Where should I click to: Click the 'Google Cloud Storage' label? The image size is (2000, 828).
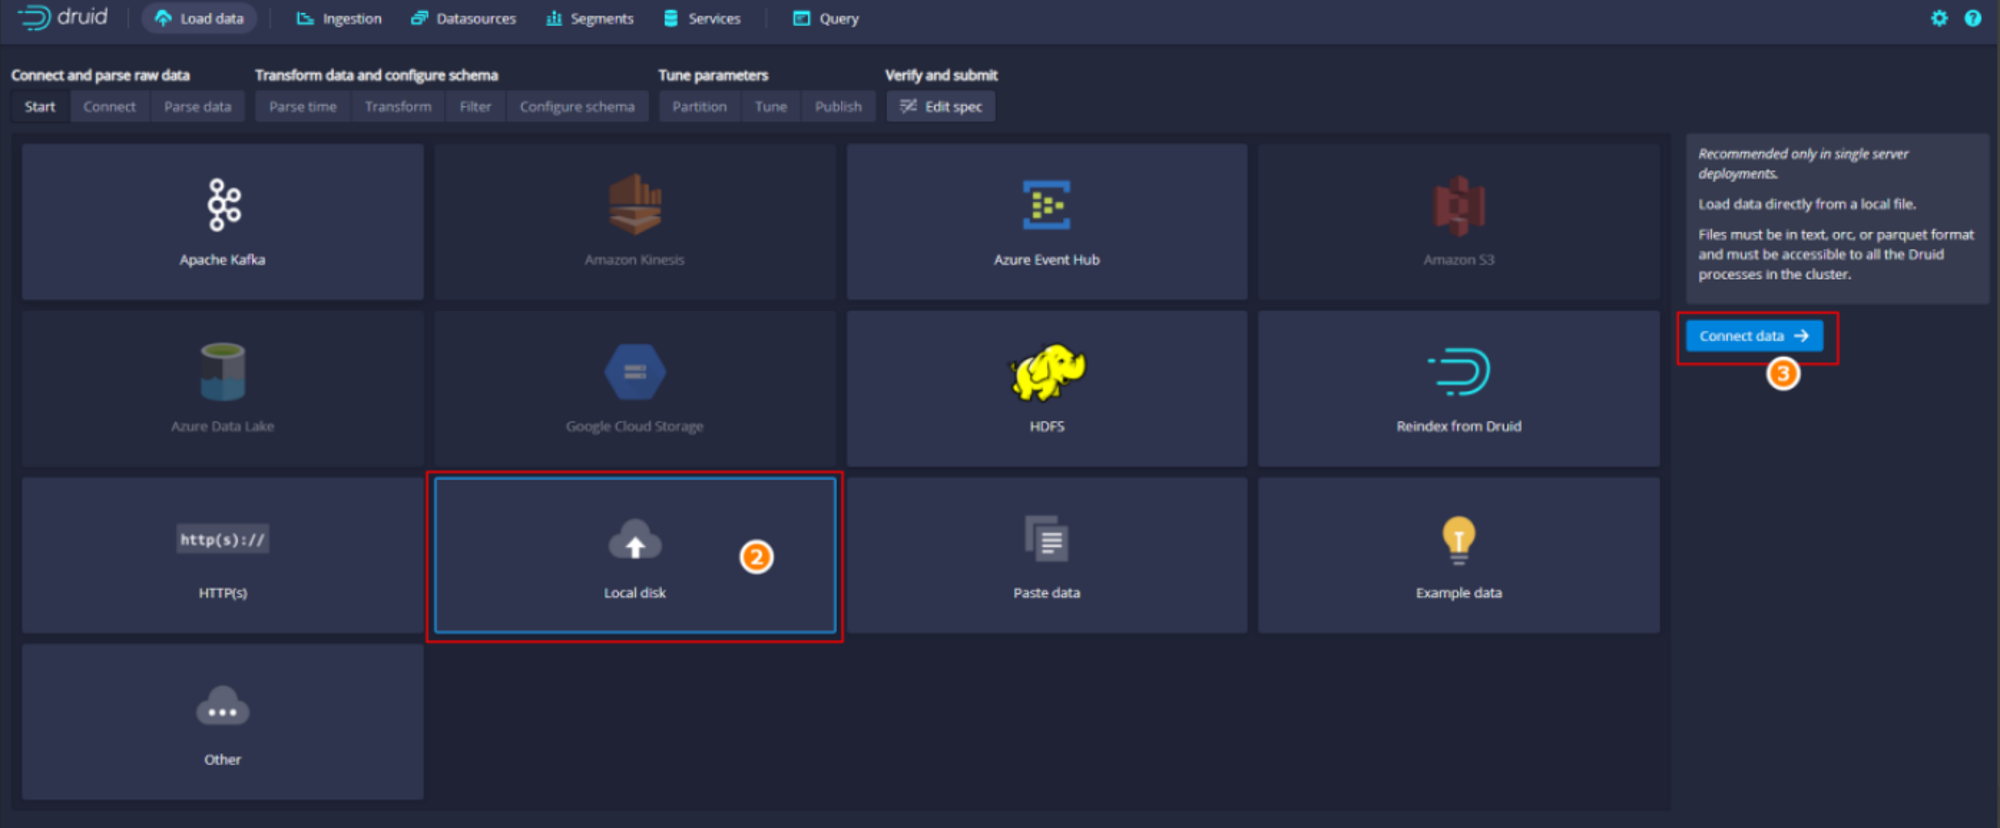[x=635, y=426]
